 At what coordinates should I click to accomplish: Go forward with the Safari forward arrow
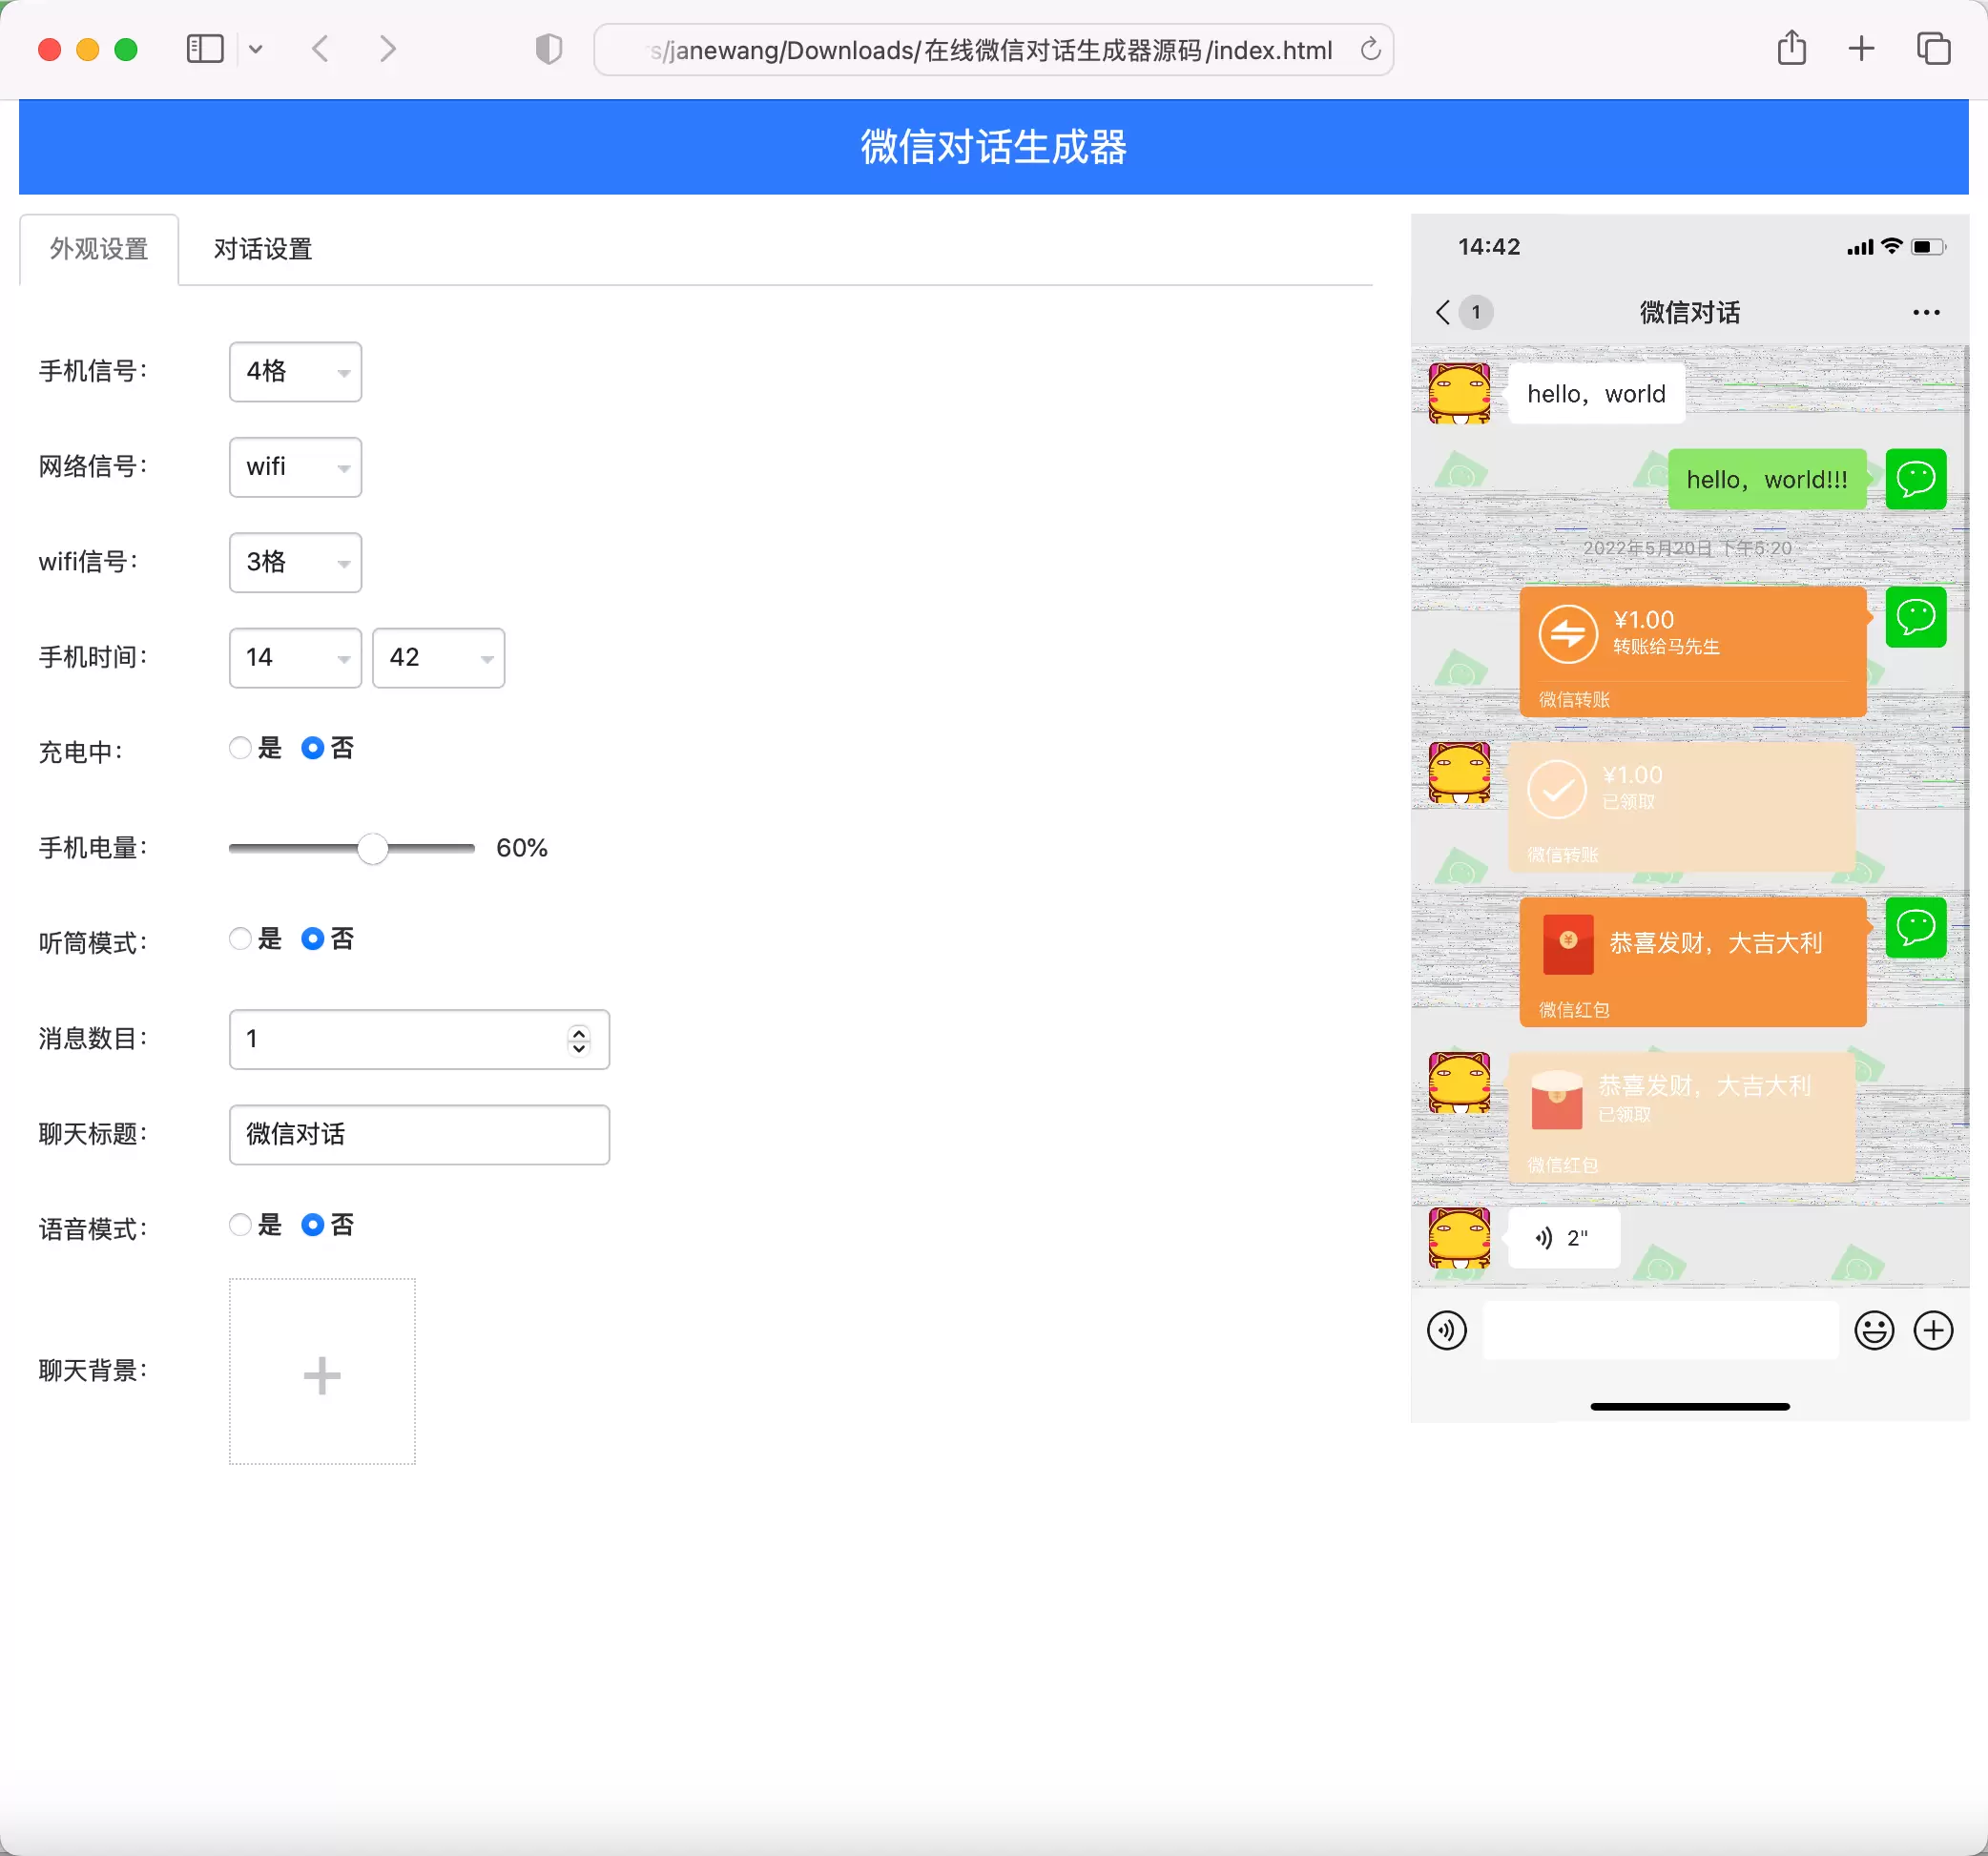(x=388, y=49)
